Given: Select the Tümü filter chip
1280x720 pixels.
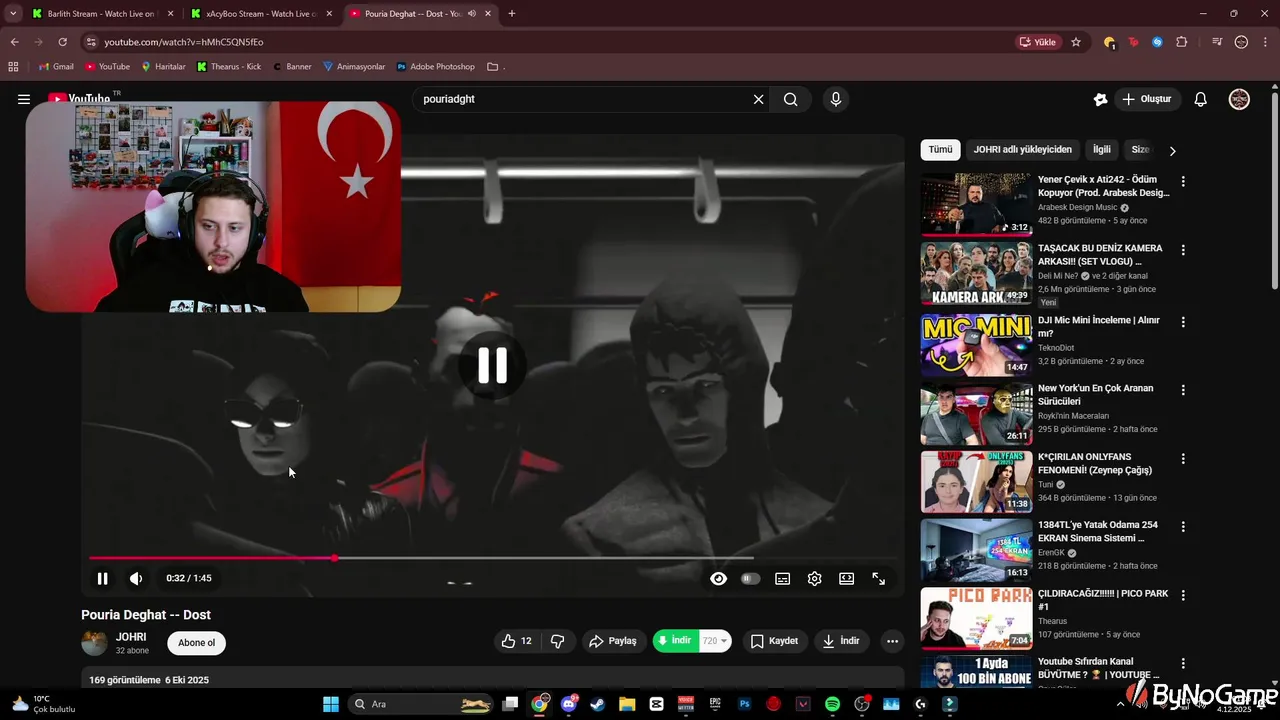Looking at the screenshot, I should tap(940, 150).
